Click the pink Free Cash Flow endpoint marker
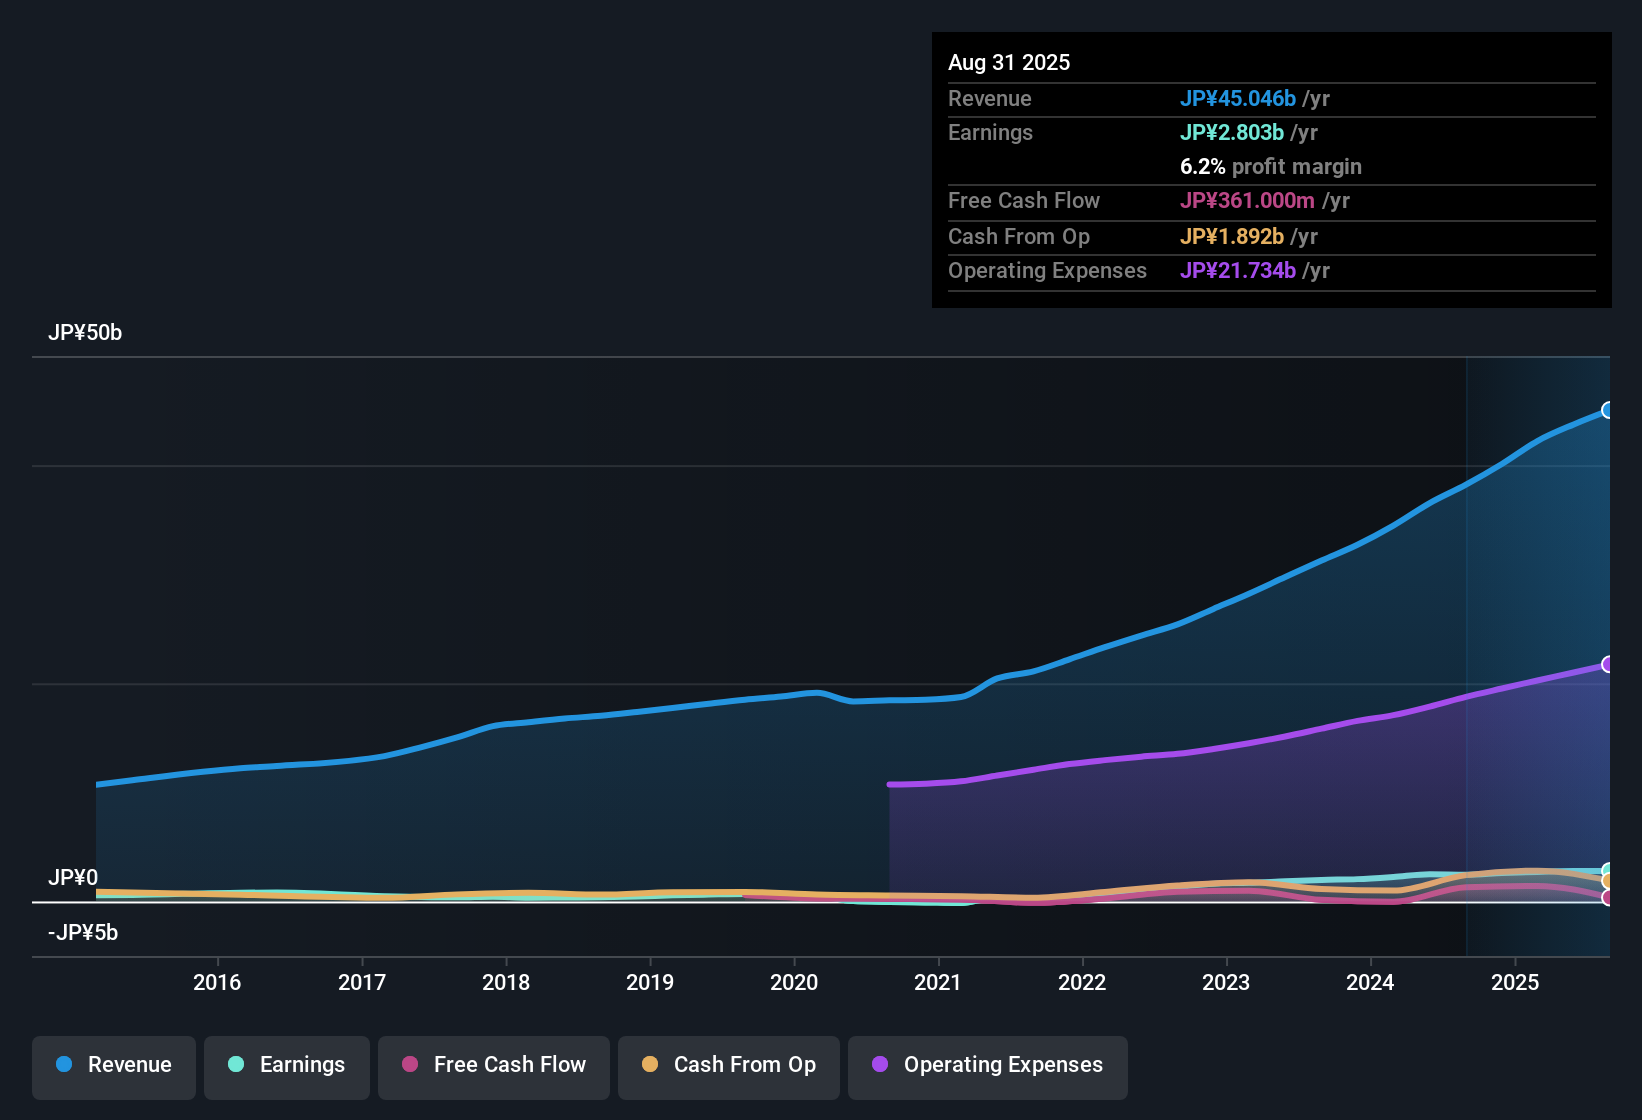The width and height of the screenshot is (1642, 1120). [1608, 898]
